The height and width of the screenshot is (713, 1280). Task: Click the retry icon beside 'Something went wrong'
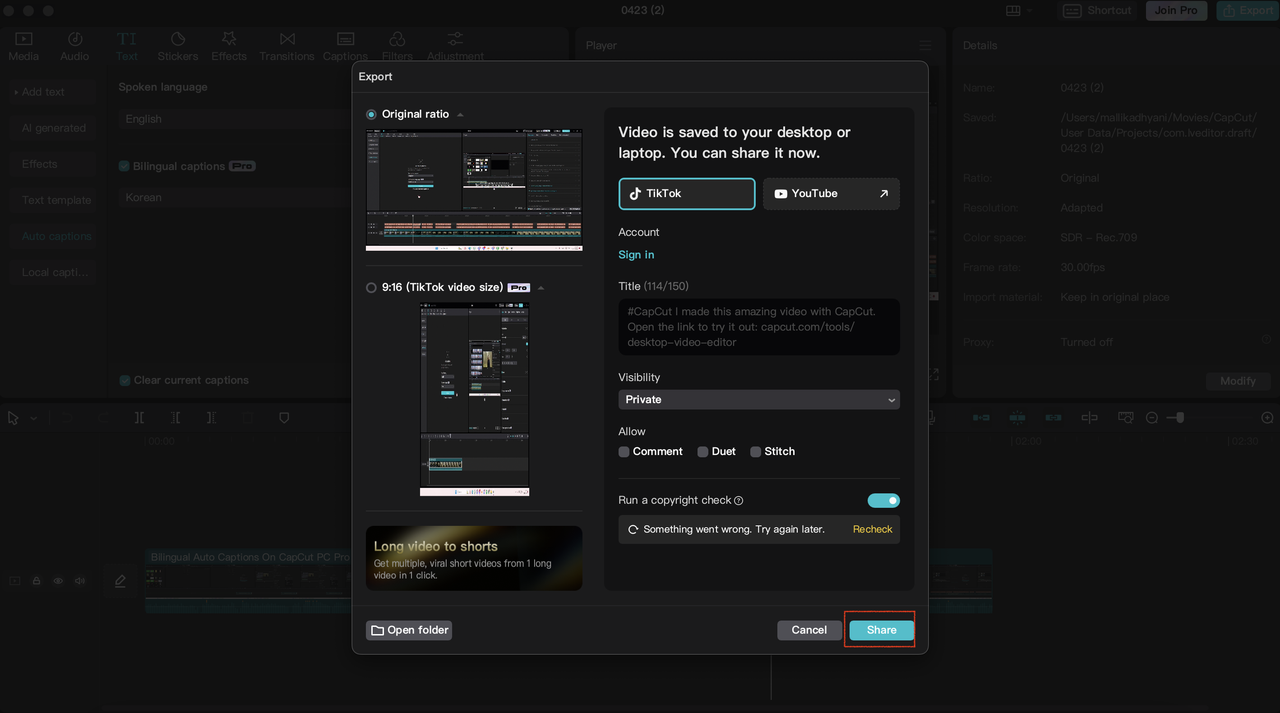pos(633,529)
